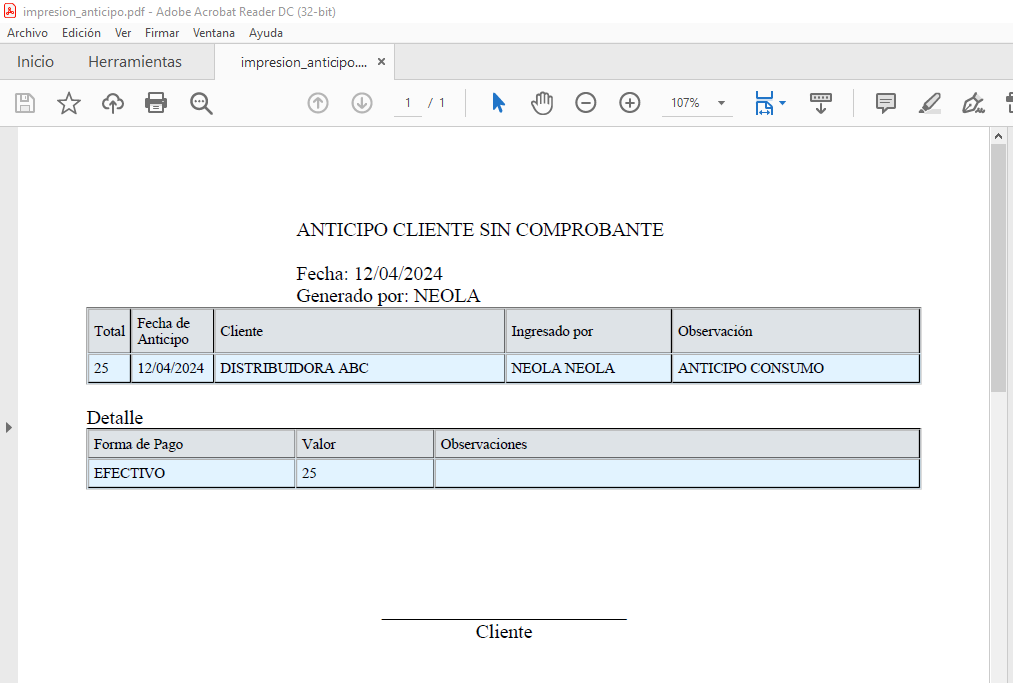
Task: Switch to the hand pan tool
Action: tap(542, 103)
